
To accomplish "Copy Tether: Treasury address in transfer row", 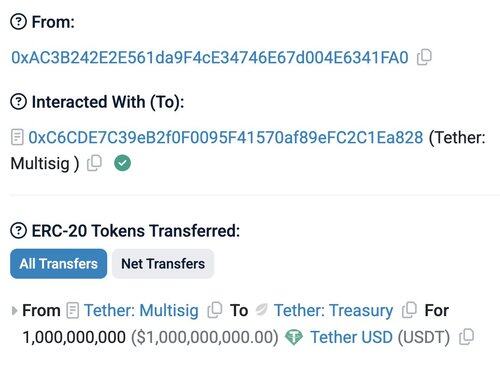I will click(x=409, y=310).
